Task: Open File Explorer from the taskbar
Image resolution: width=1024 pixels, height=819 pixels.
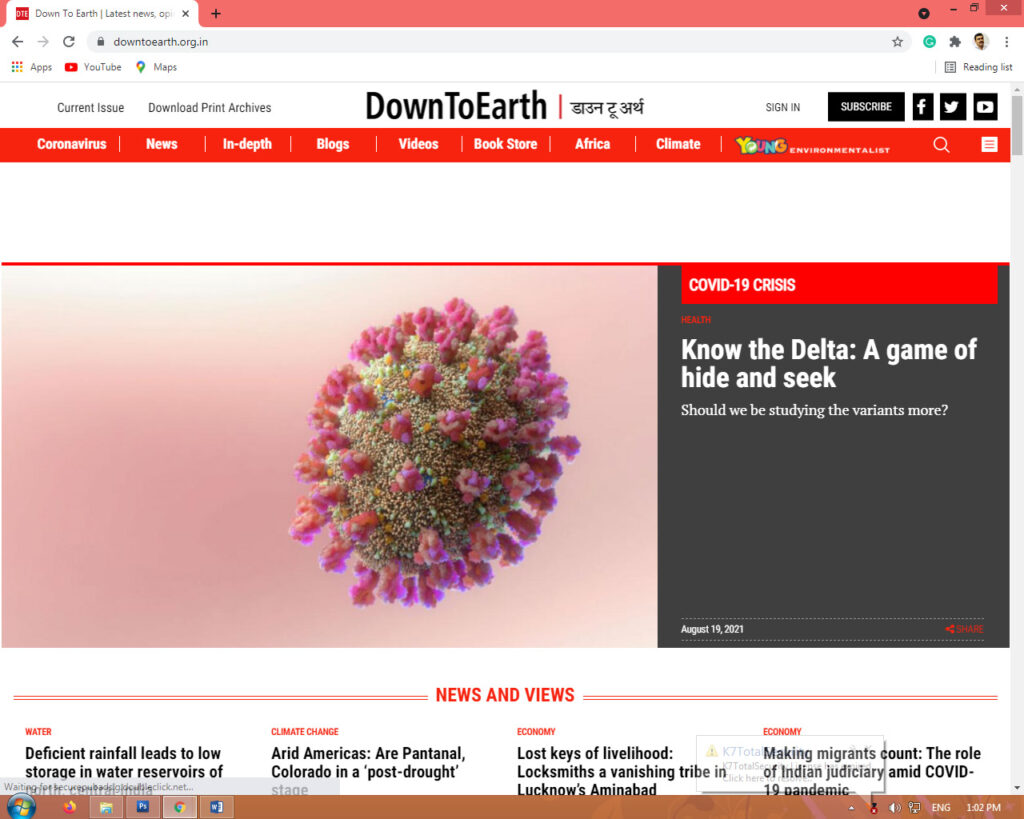Action: point(105,807)
